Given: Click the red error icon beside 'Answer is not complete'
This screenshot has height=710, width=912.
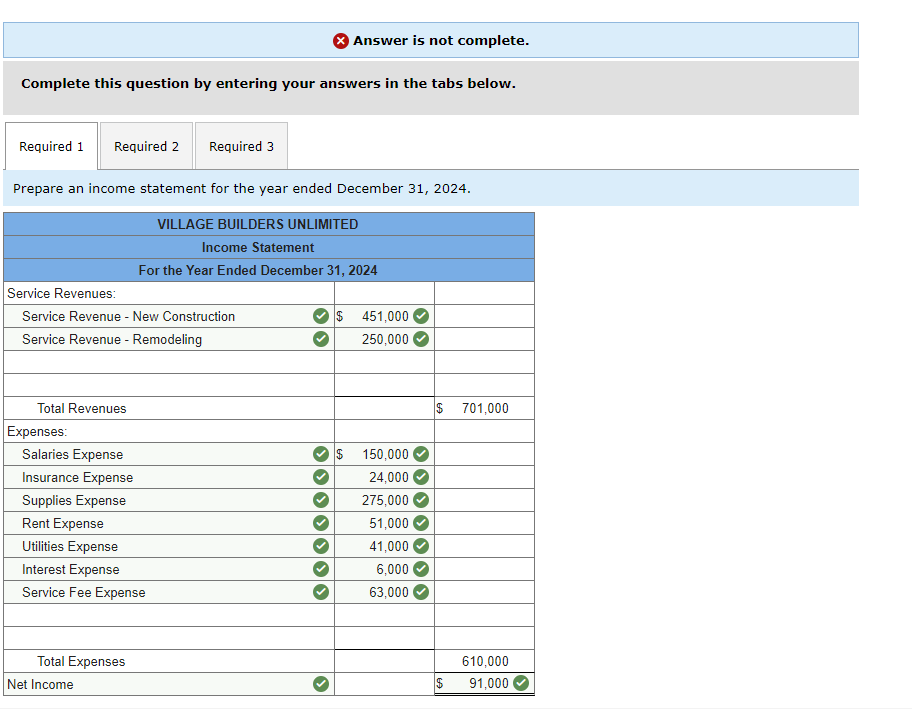Looking at the screenshot, I should [341, 41].
